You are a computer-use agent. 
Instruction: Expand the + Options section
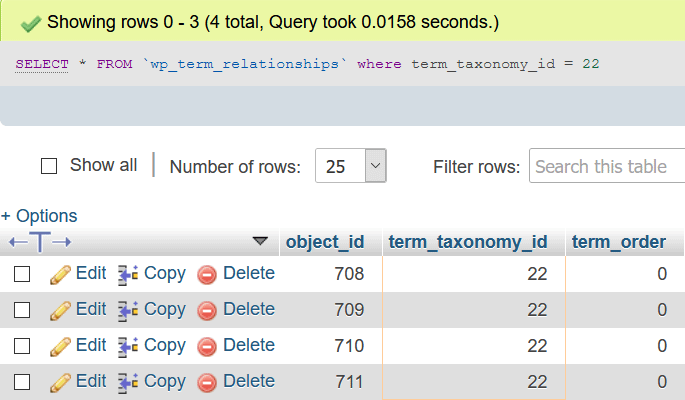tap(39, 215)
